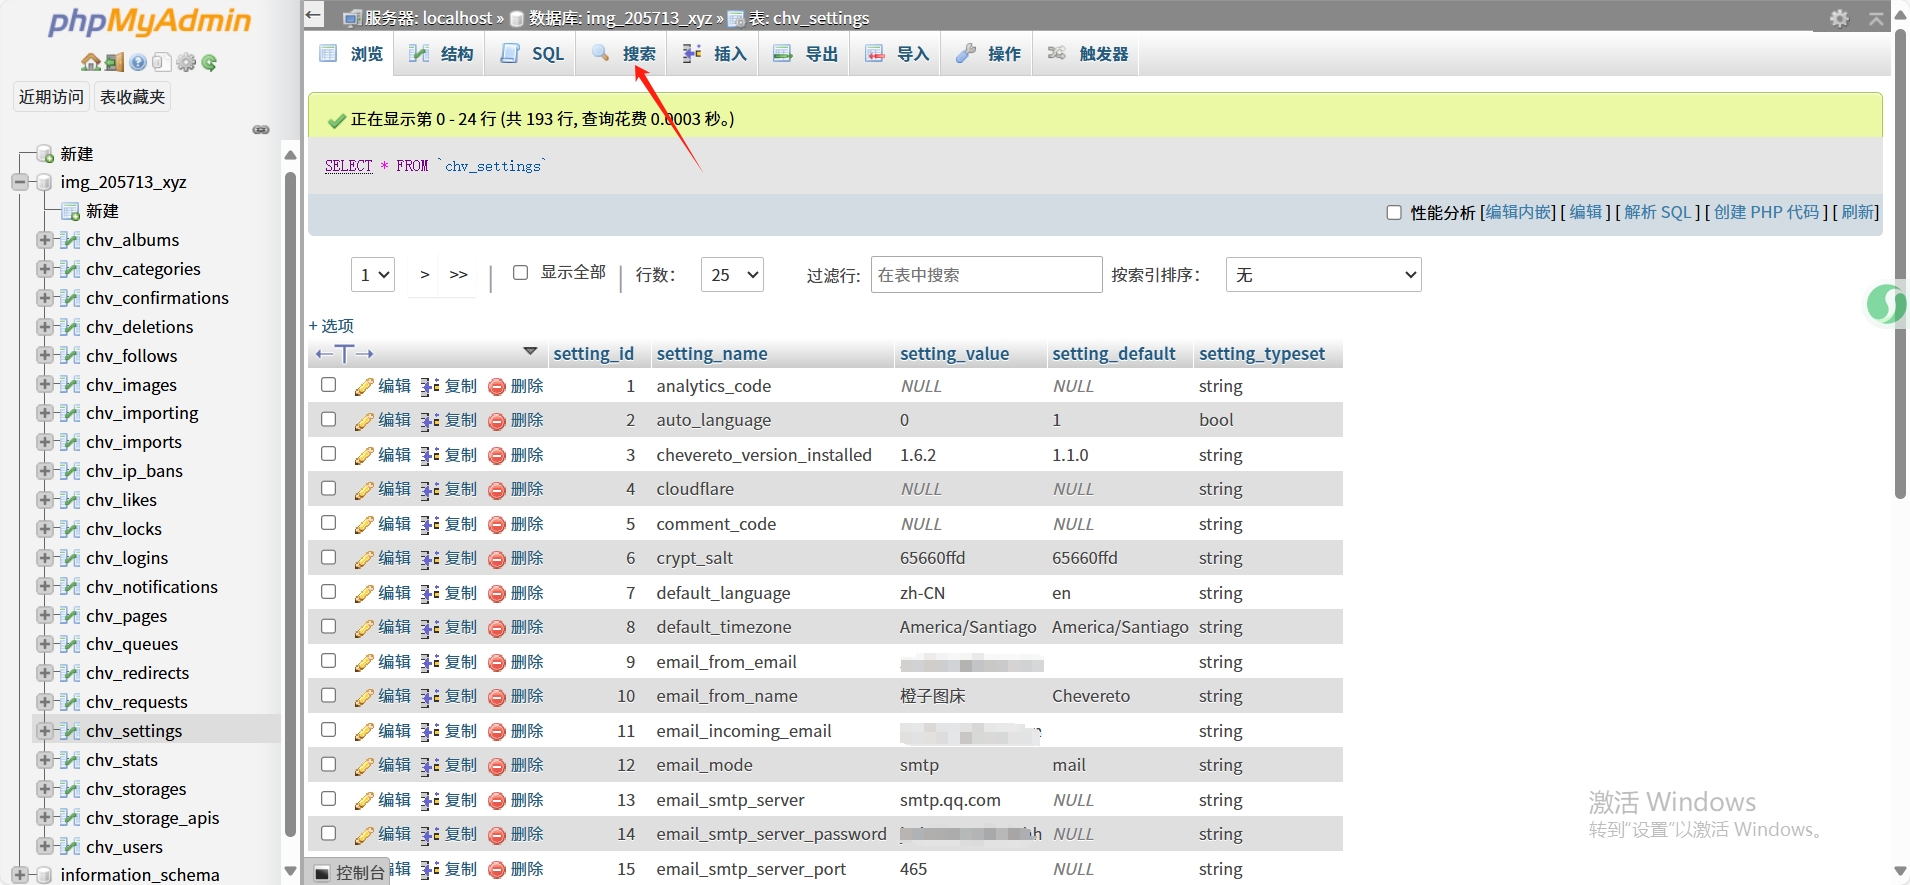Expand the Options link above table
This screenshot has width=1910, height=885.
pos(331,326)
